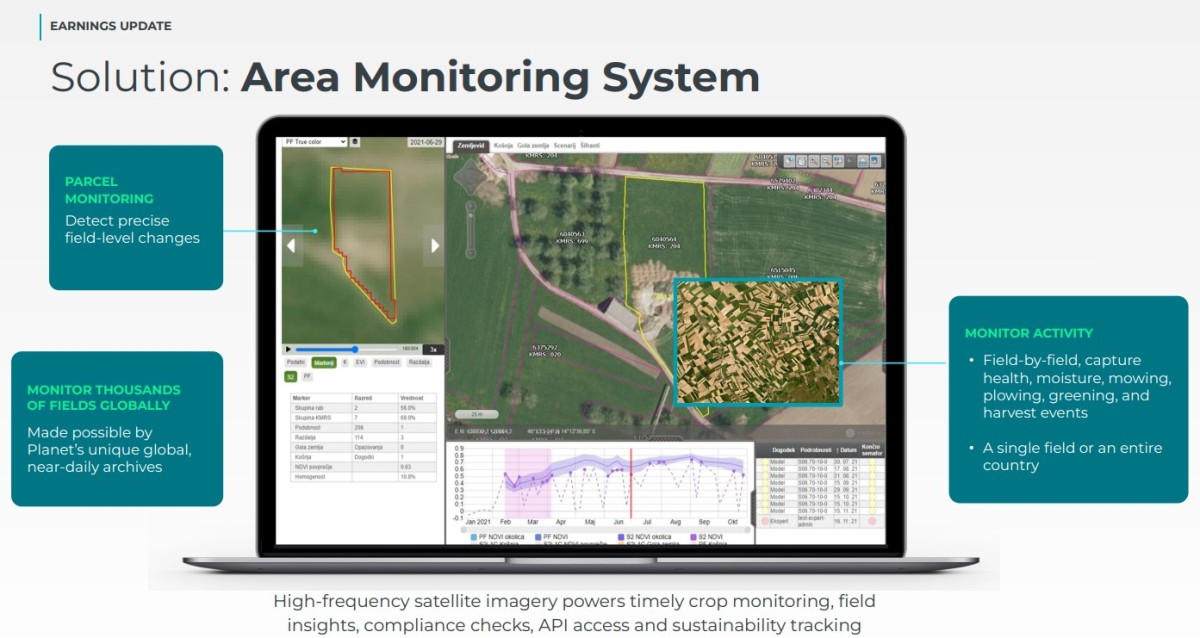Go to previous image with left arrow

292,245
